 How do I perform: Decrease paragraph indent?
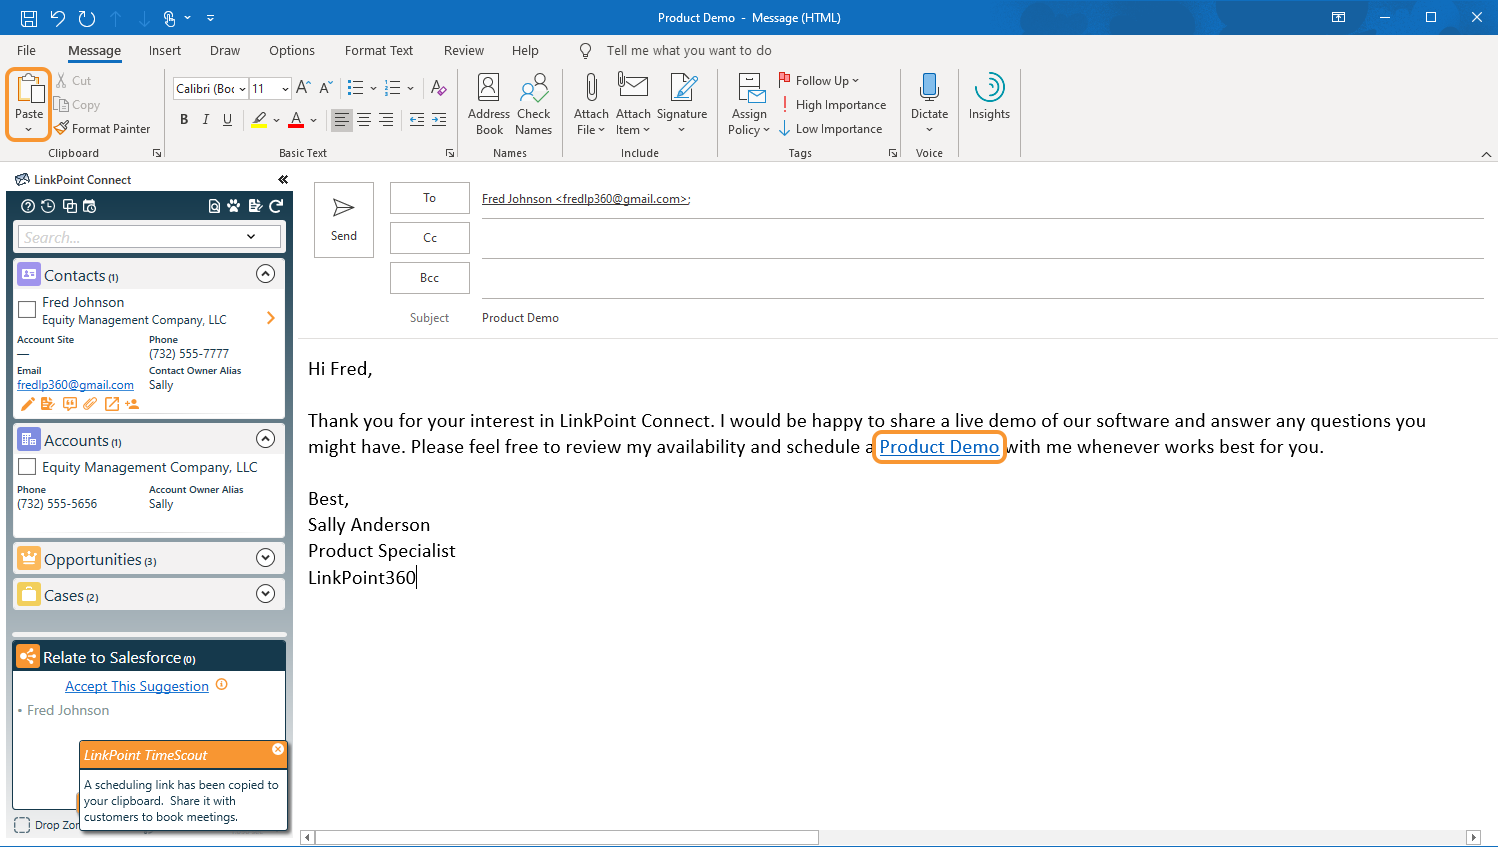[x=417, y=119]
